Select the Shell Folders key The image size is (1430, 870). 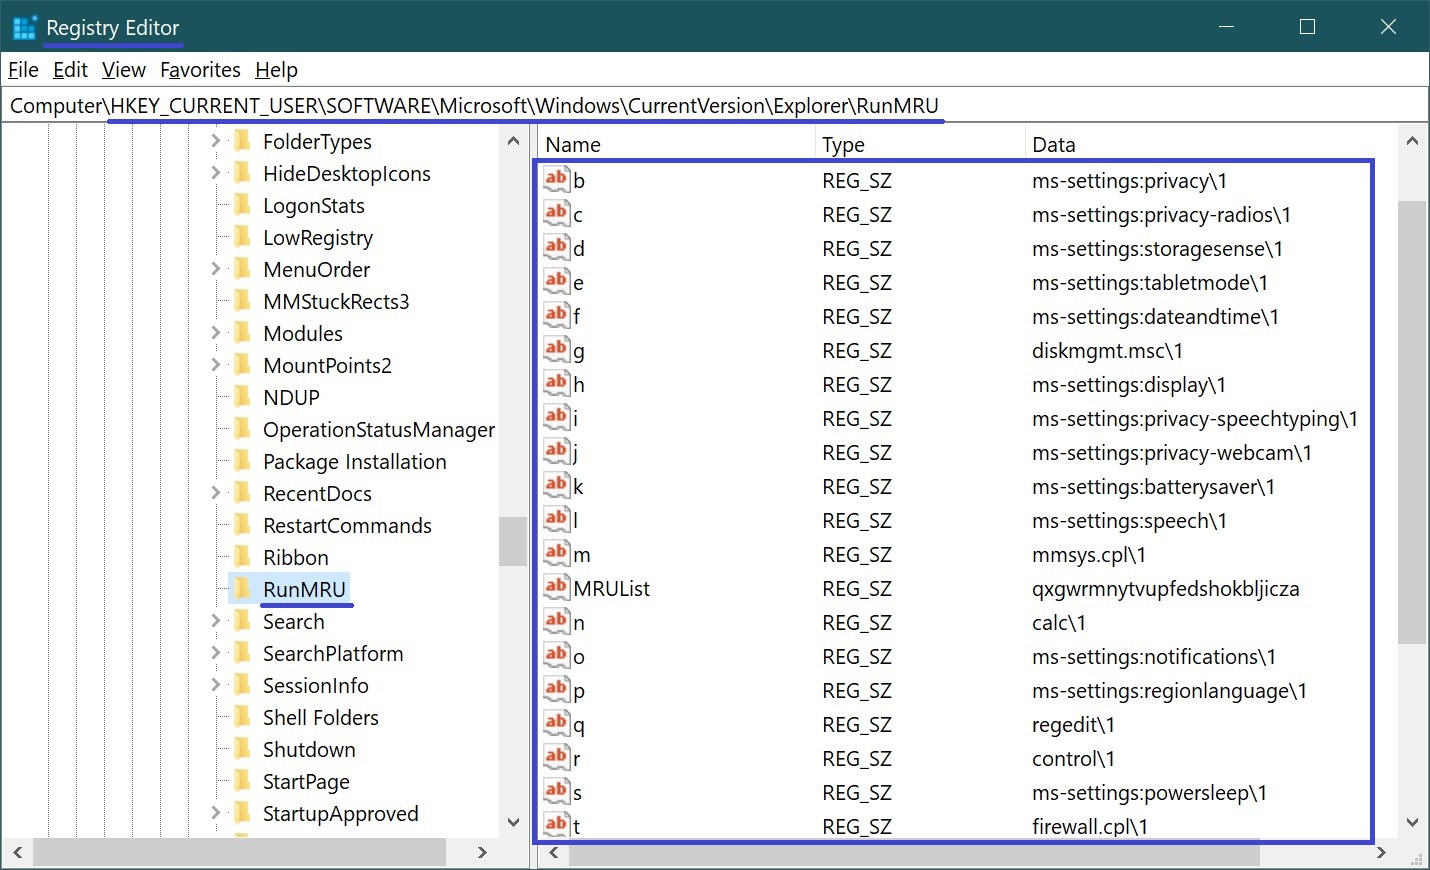pos(320,717)
